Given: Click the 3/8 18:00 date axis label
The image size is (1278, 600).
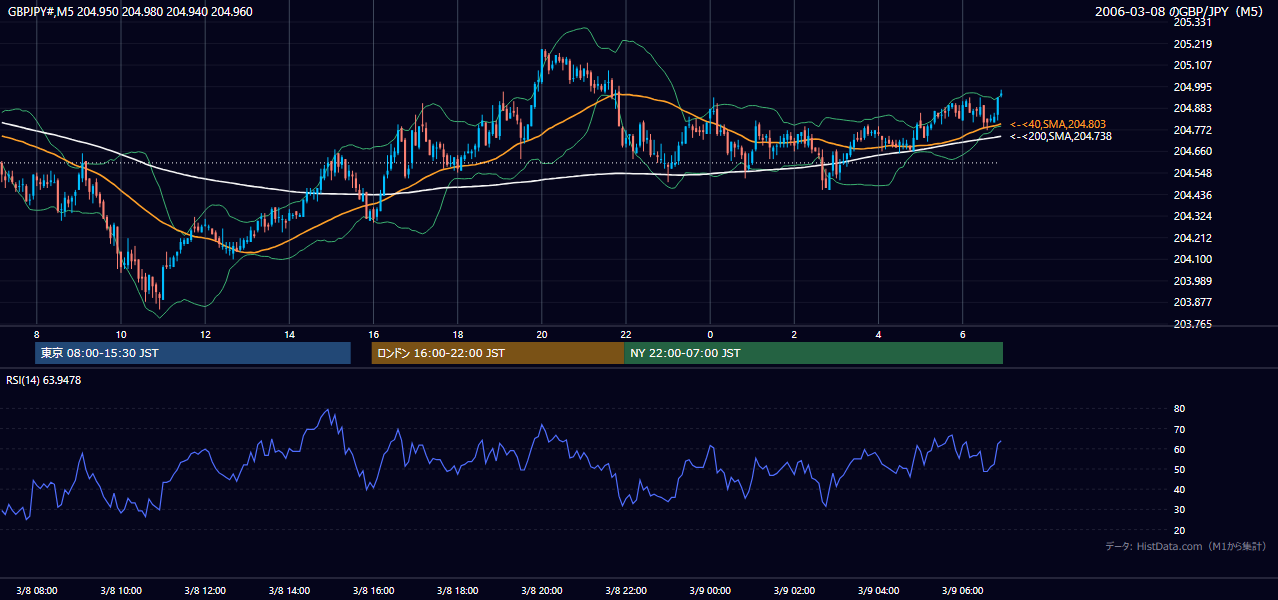Looking at the screenshot, I should click(457, 590).
